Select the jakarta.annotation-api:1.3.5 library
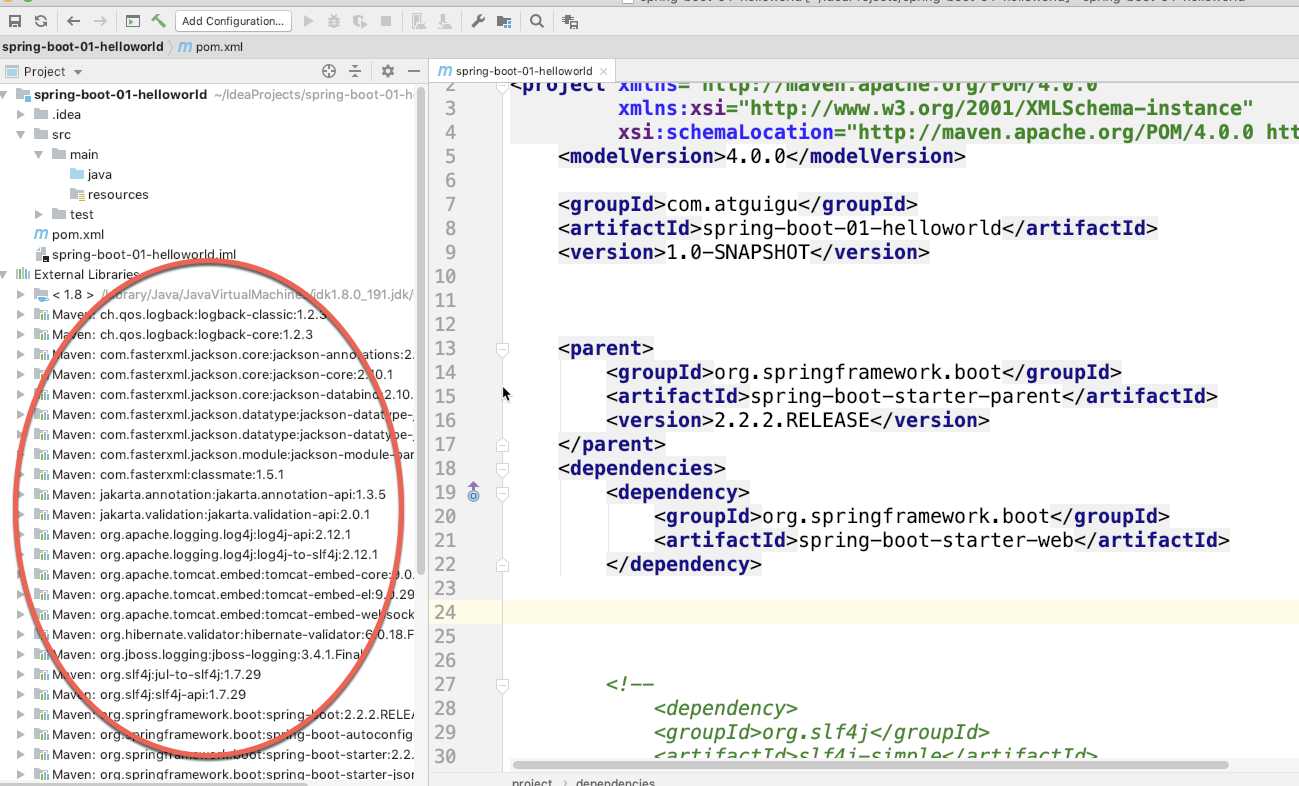 pos(218,494)
